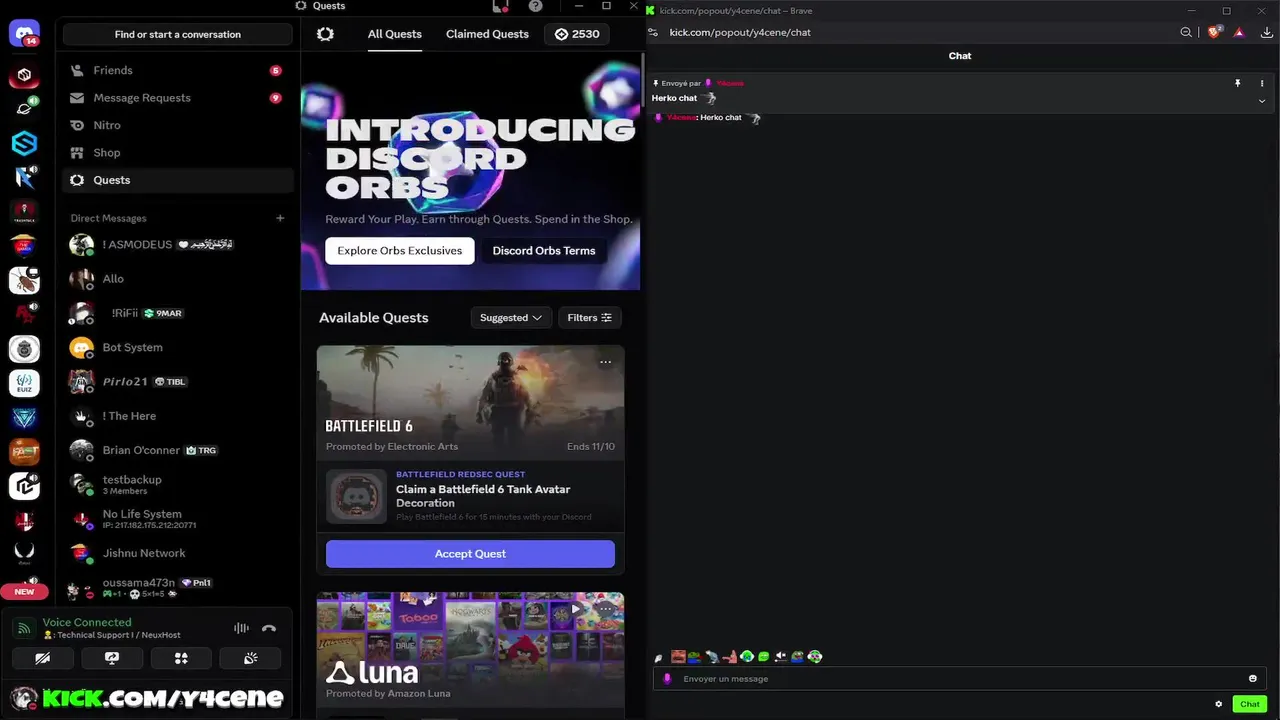Toggle noise suppression waveform icon
The height and width of the screenshot is (720, 1280).
241,628
